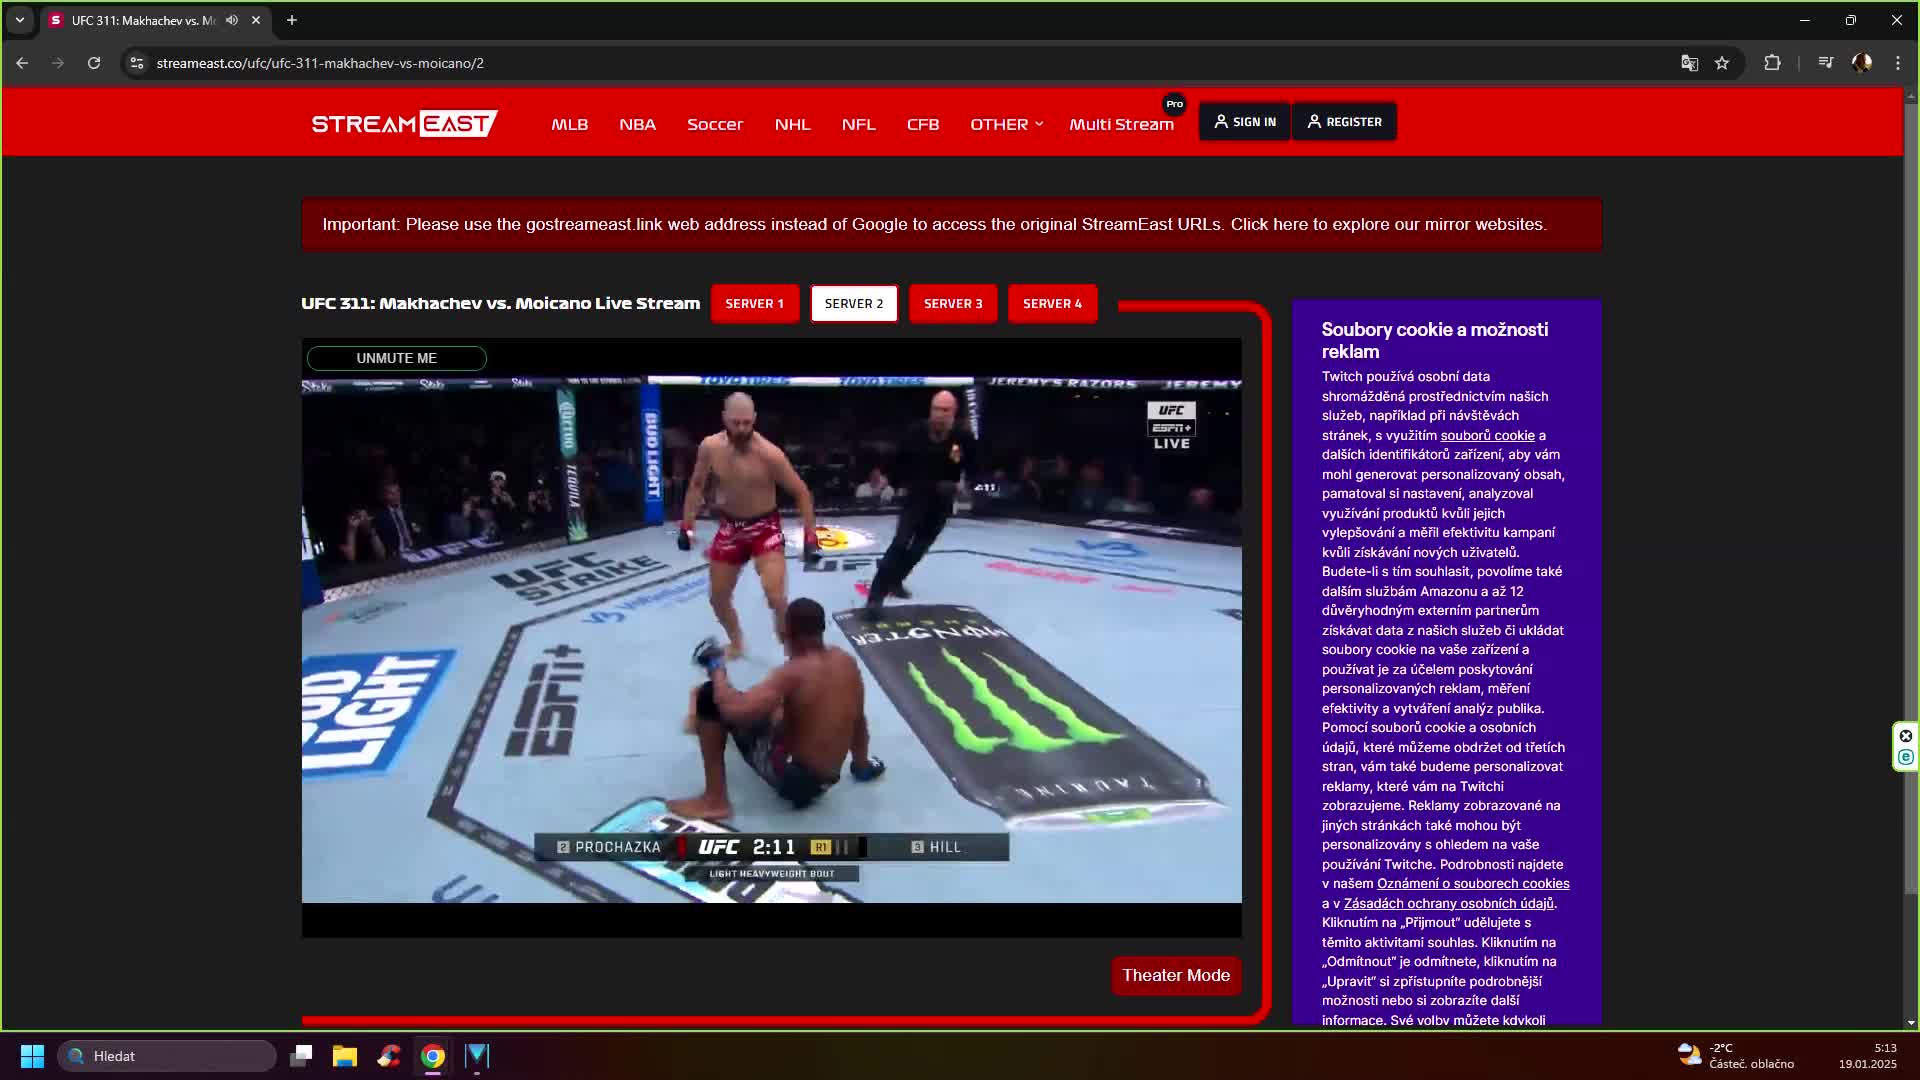The image size is (1920, 1080).
Task: Open Chrome three-dot menu
Action: coord(1898,63)
